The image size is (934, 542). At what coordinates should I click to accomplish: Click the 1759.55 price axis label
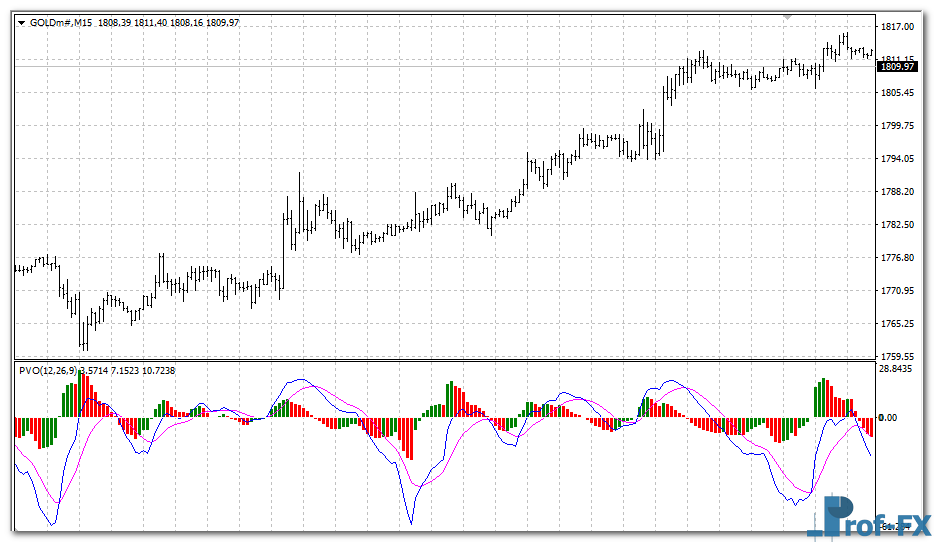[896, 356]
